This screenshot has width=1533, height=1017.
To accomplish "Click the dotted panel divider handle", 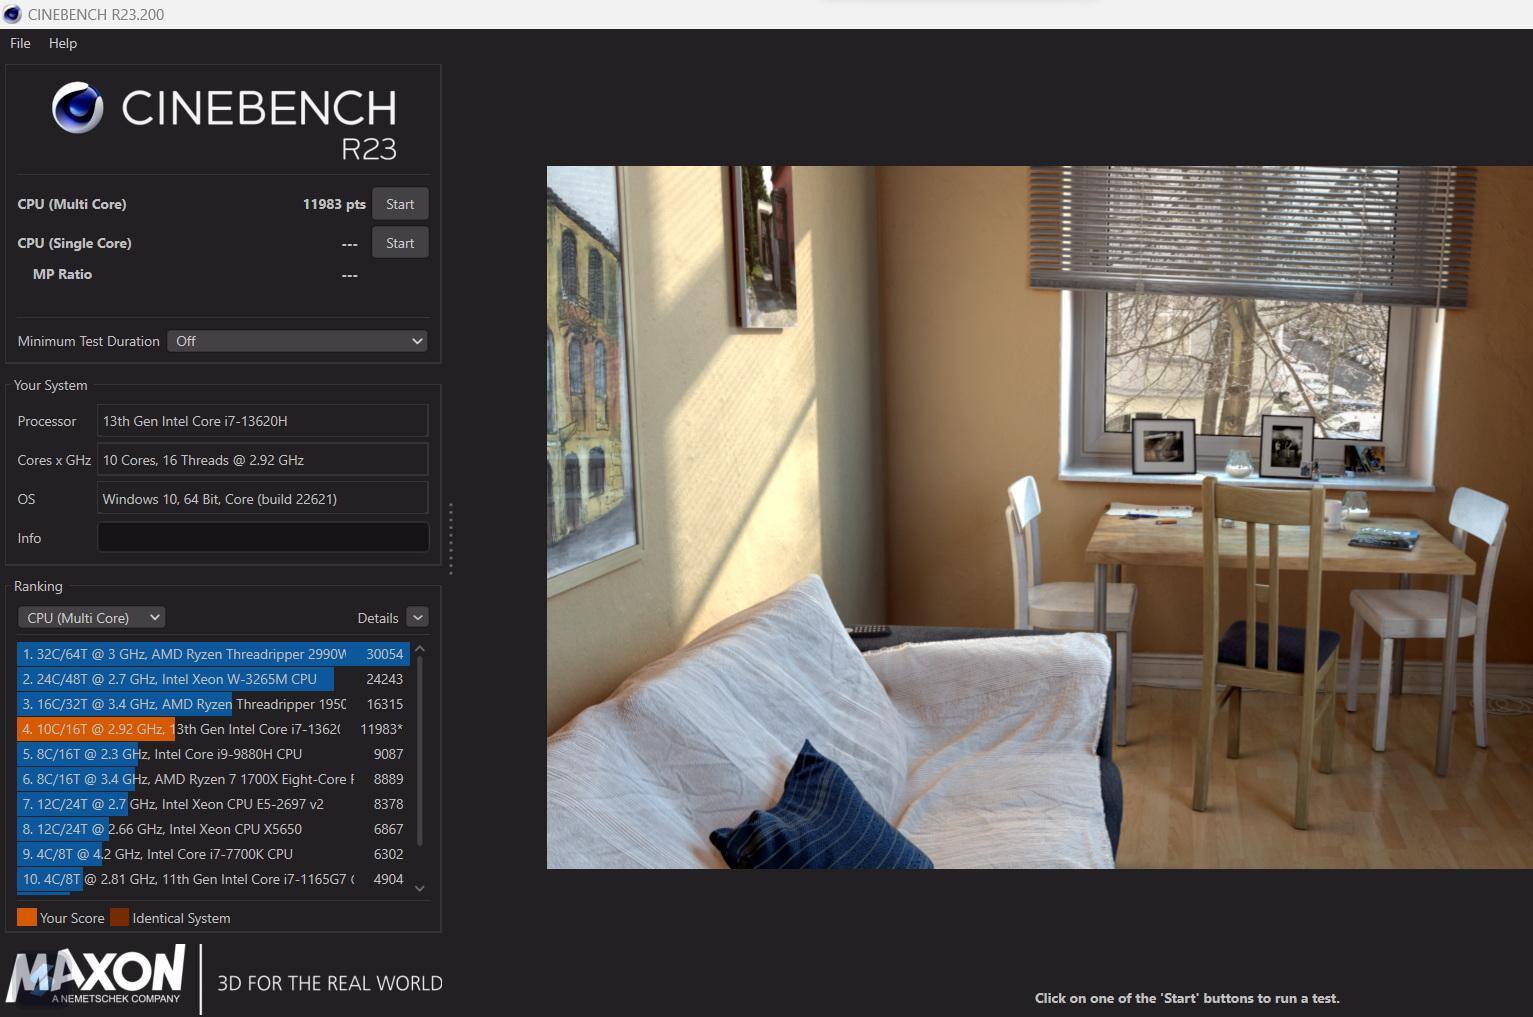I will [451, 539].
